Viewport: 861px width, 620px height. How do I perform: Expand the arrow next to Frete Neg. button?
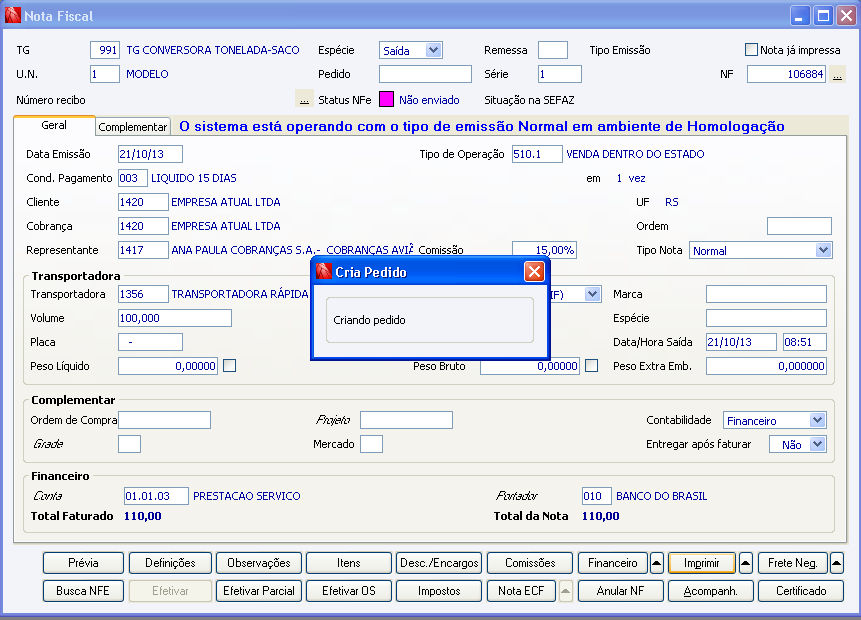point(836,563)
